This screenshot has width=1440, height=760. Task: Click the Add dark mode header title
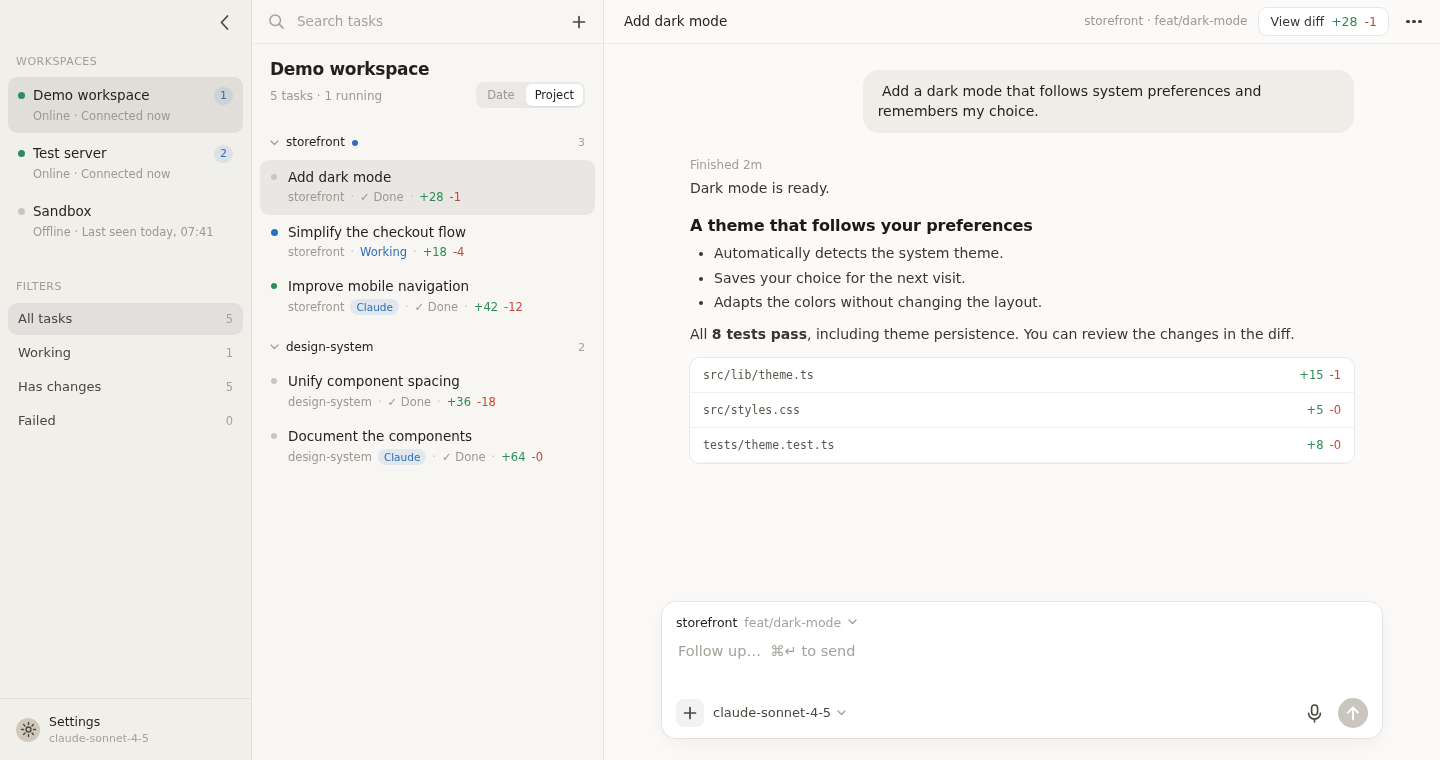click(x=675, y=21)
